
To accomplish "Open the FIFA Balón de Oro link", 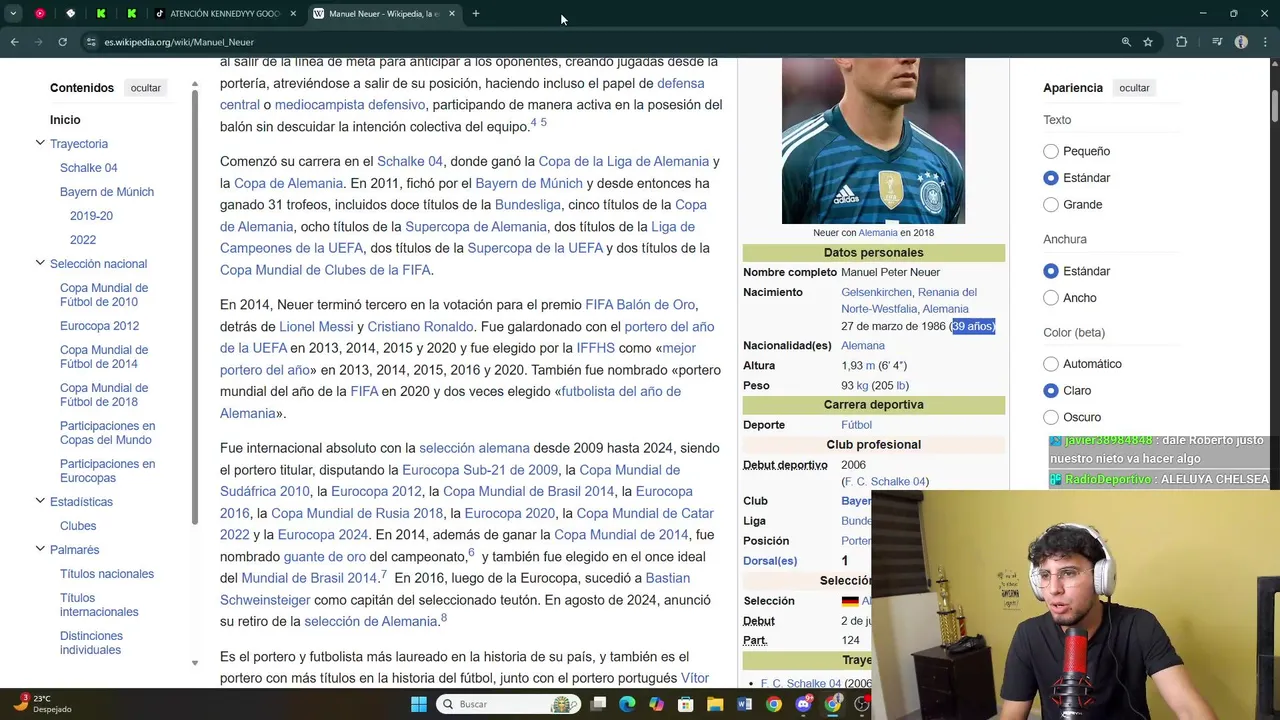I will pos(640,305).
